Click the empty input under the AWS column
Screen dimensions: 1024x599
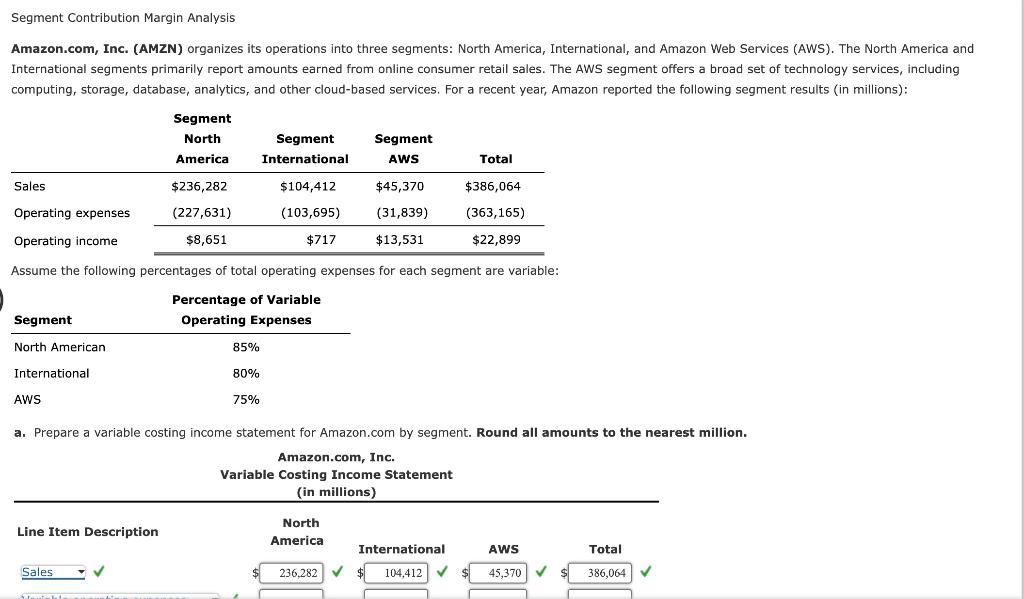[497, 596]
